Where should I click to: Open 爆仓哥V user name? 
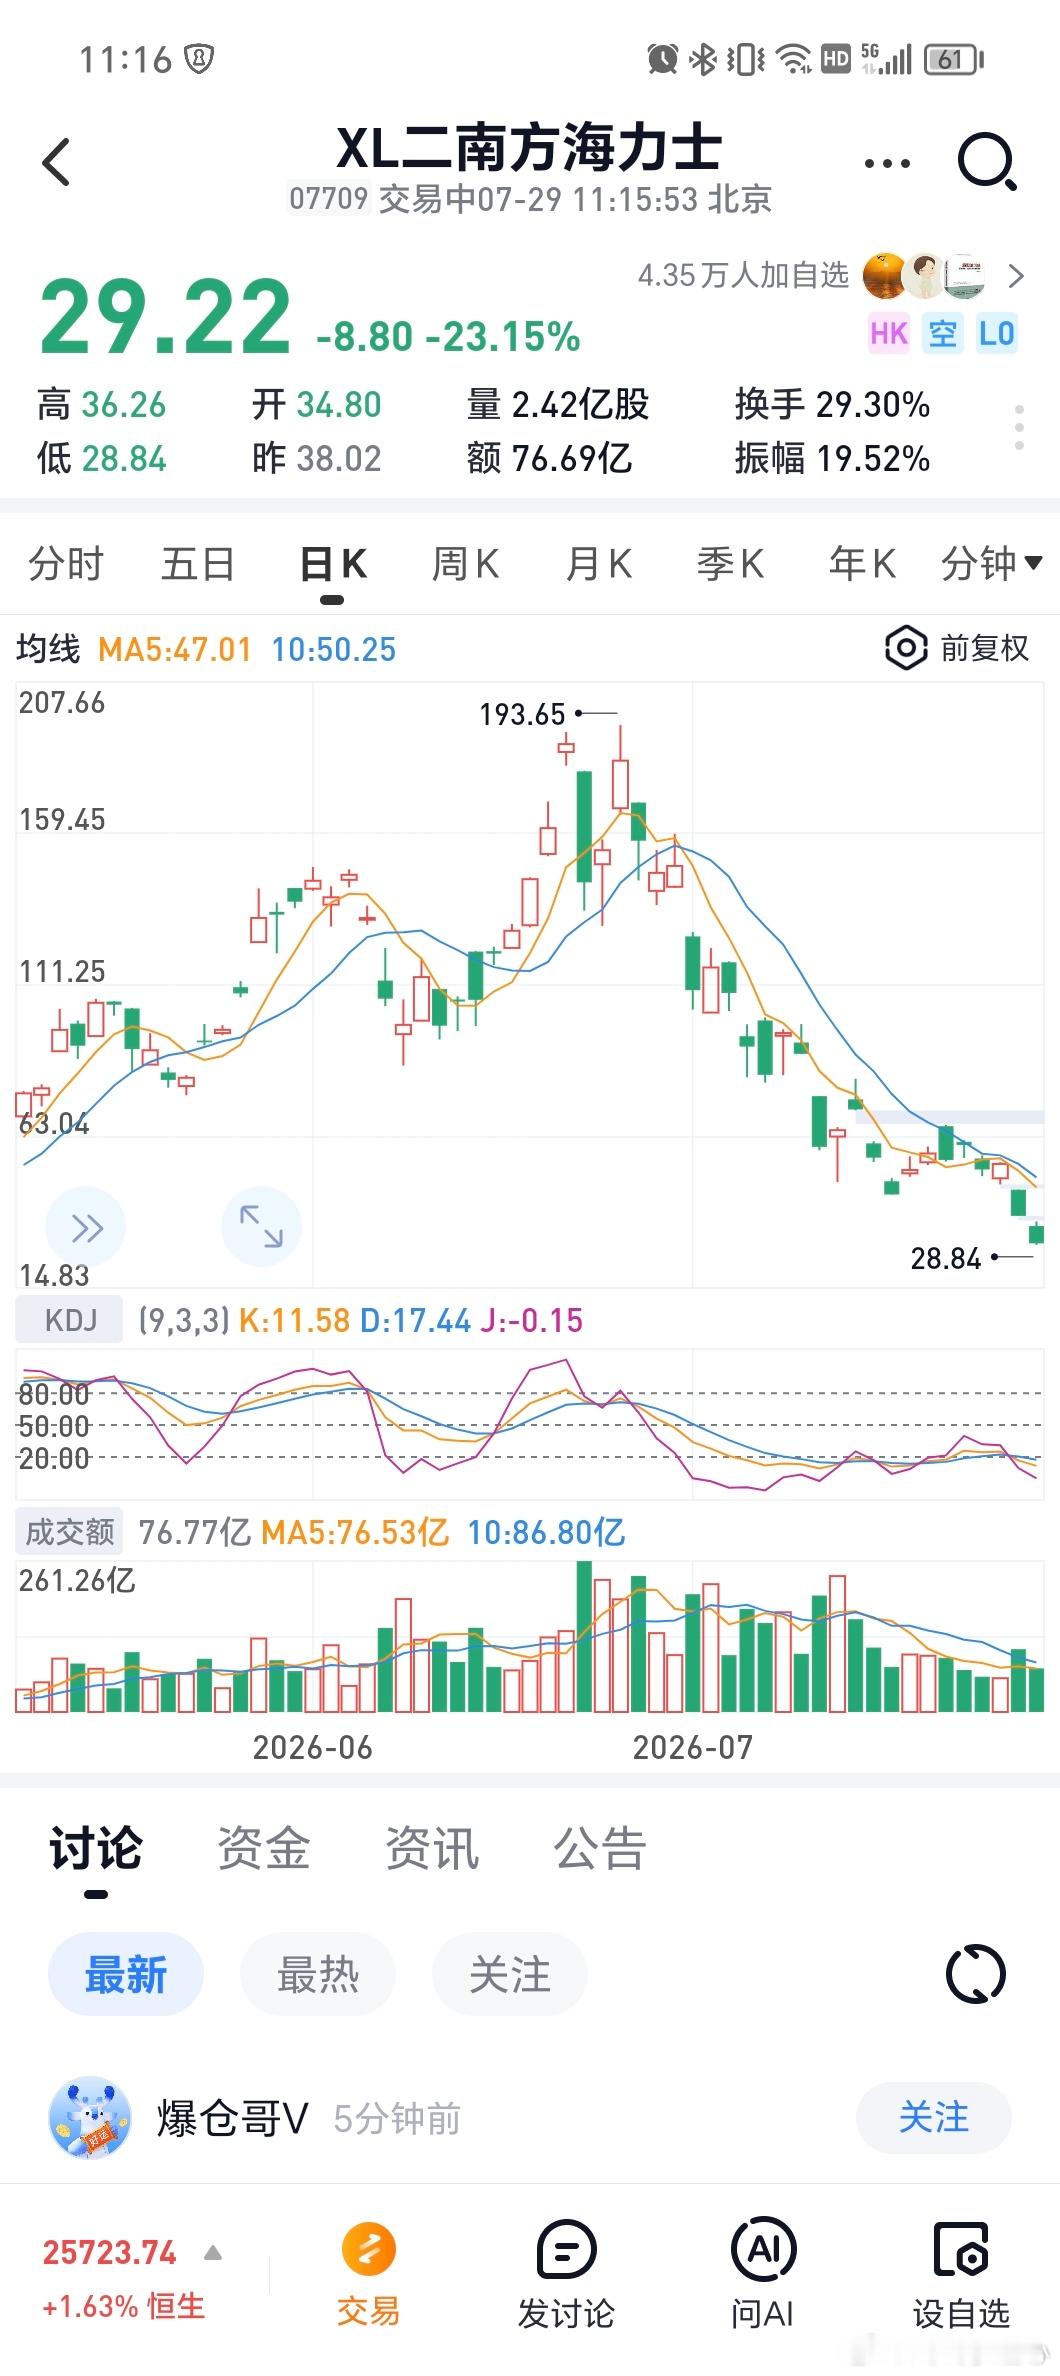click(x=232, y=2118)
